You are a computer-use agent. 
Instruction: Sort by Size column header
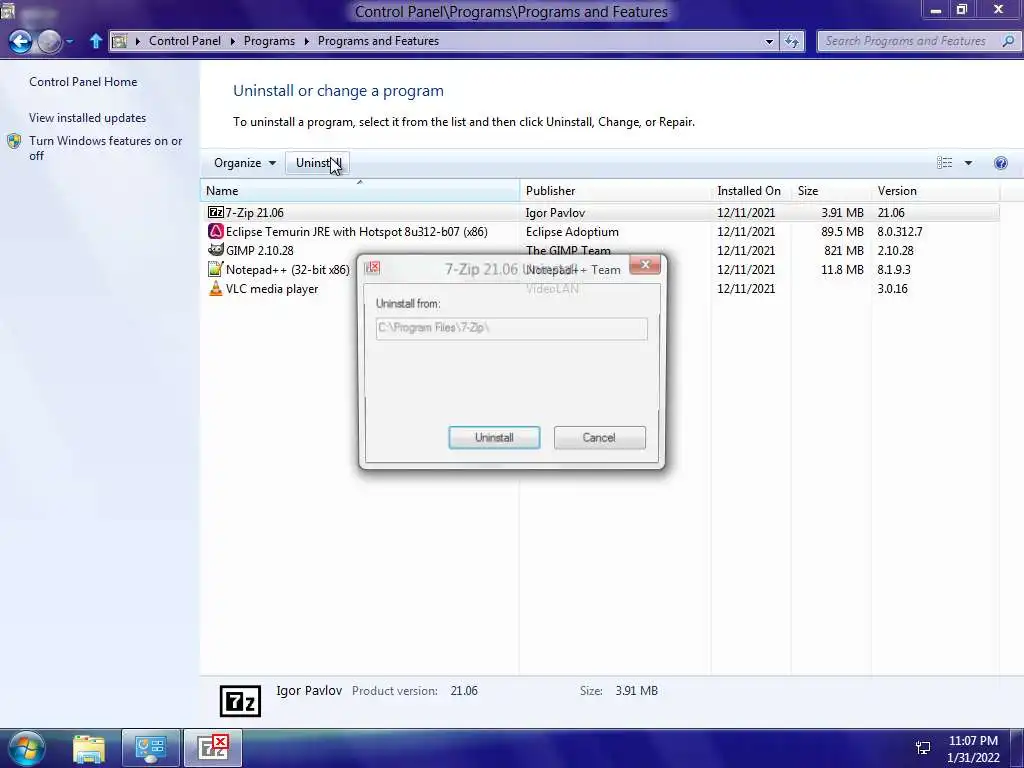click(x=831, y=191)
